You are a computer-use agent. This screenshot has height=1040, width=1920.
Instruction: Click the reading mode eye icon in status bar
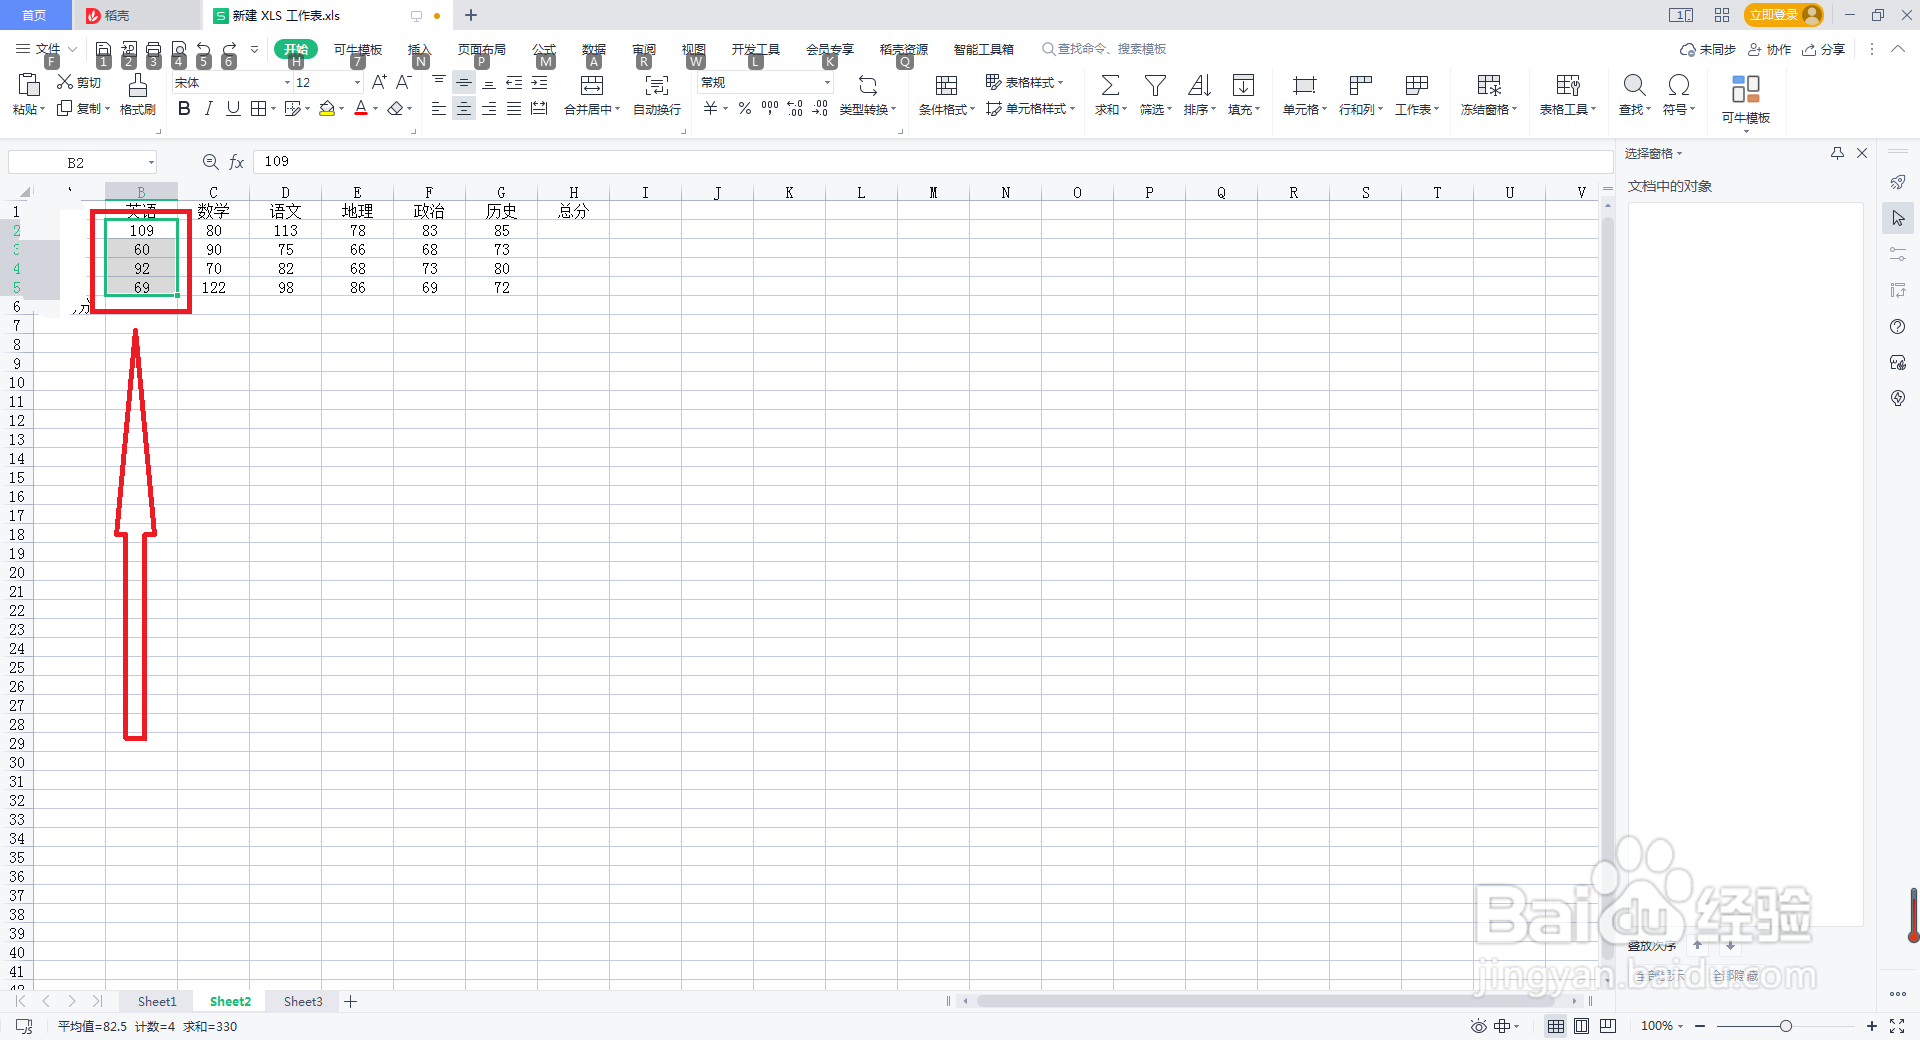1478,1026
